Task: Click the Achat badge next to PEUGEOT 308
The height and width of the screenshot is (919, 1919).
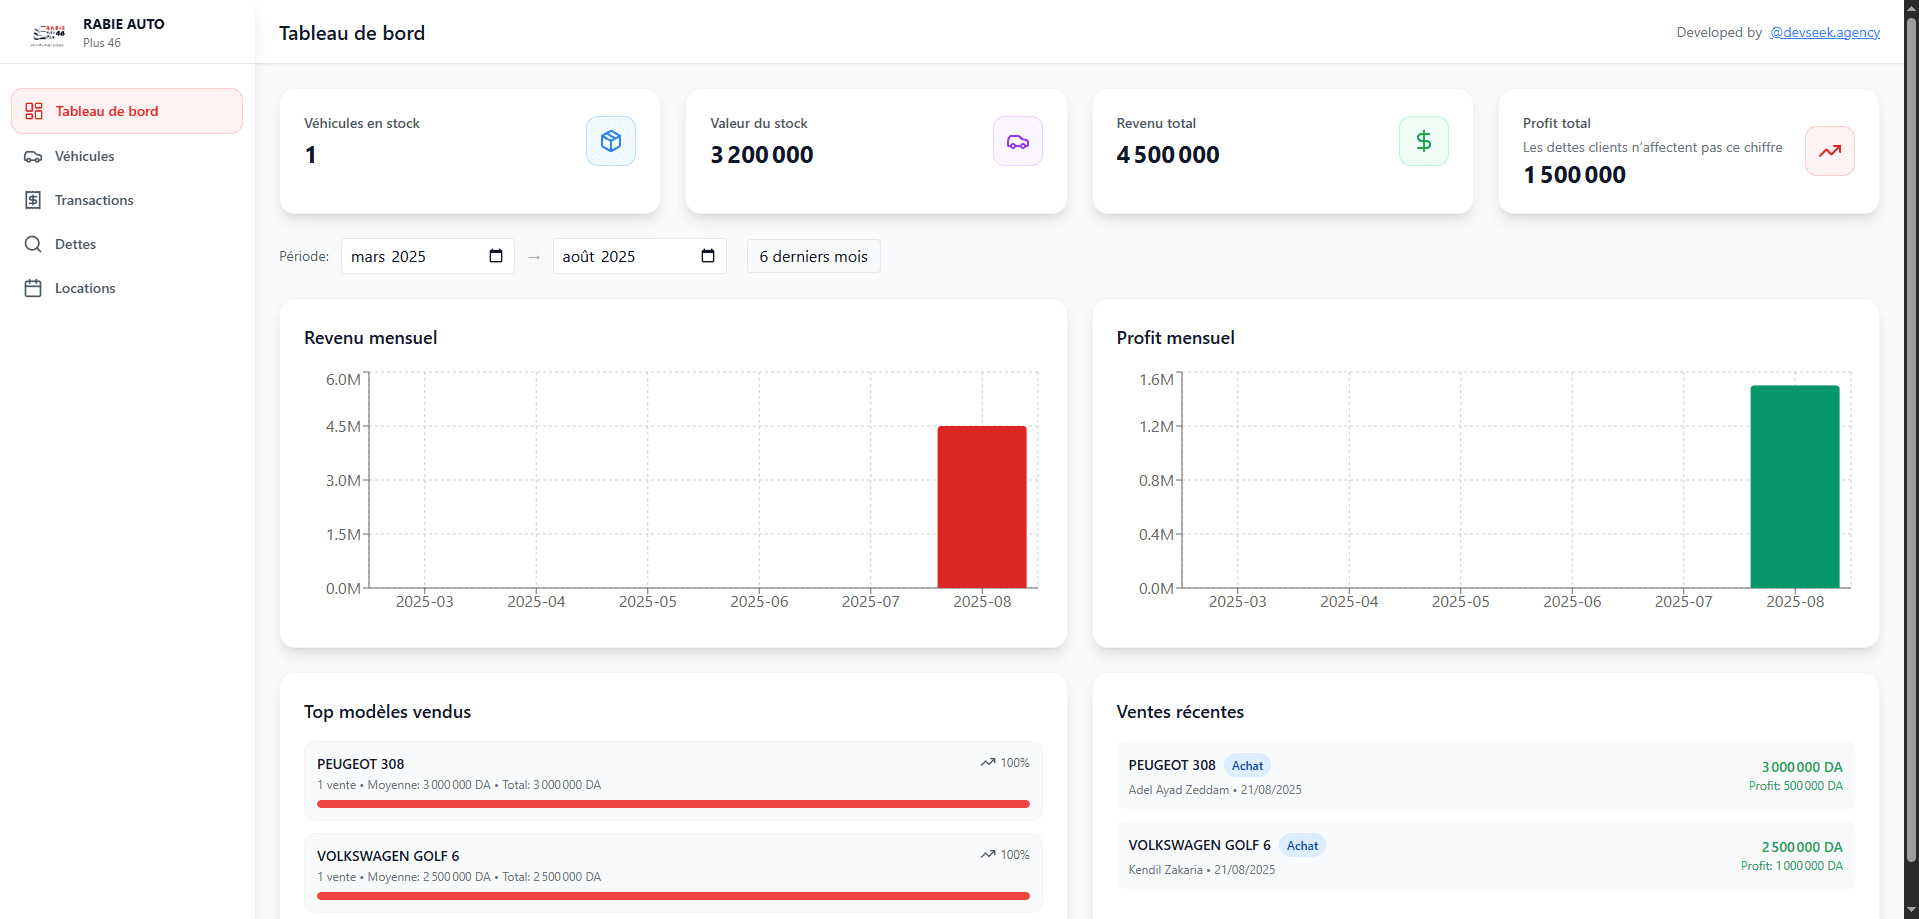Action: pos(1247,766)
